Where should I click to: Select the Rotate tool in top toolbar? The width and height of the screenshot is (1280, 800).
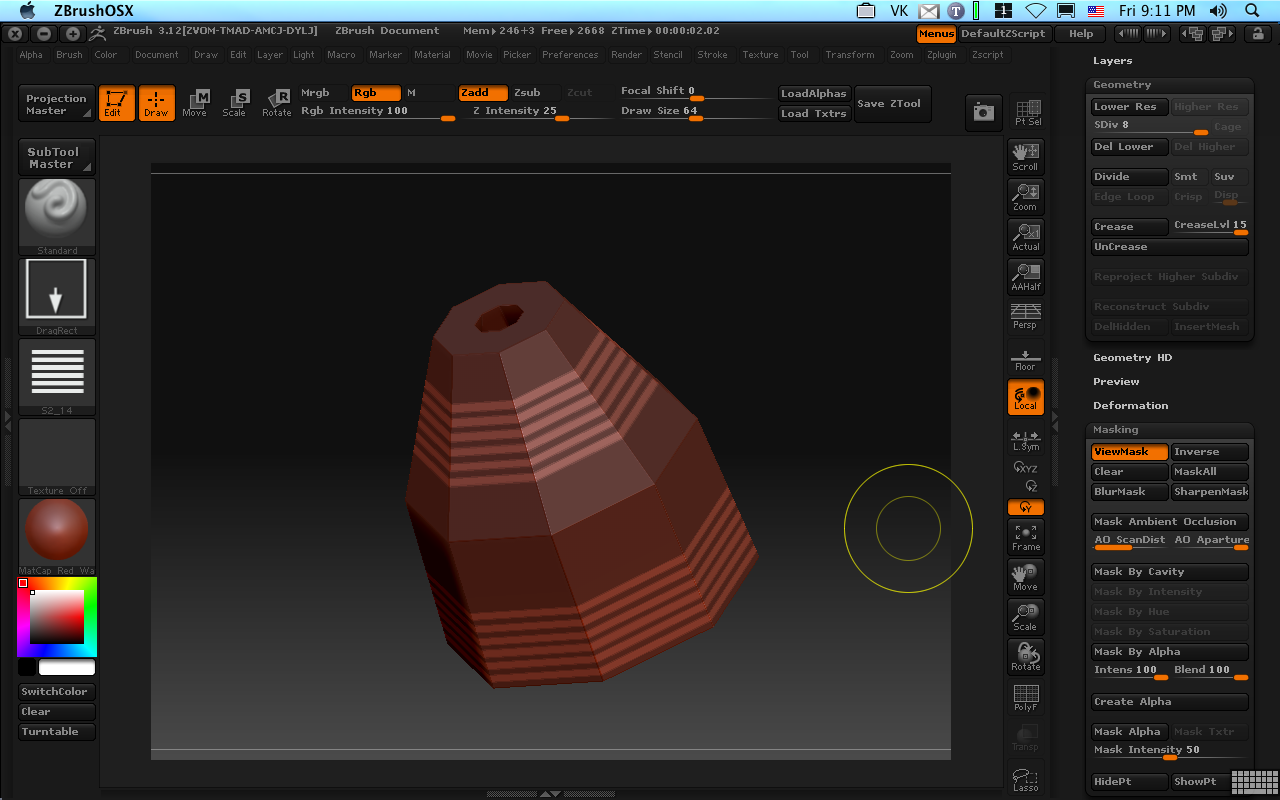click(276, 102)
